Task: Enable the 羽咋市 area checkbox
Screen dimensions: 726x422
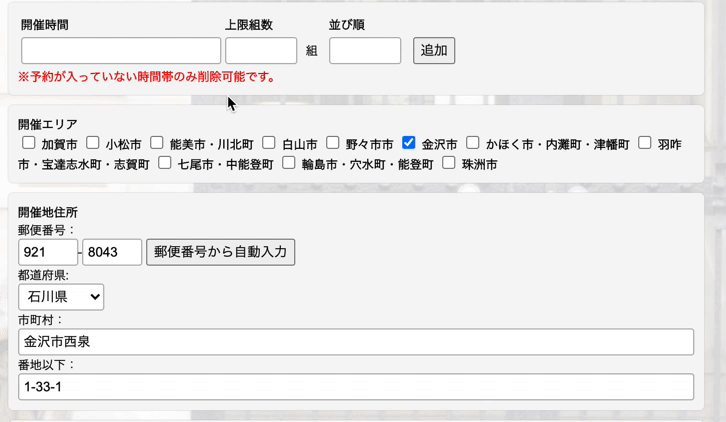Action: [645, 143]
